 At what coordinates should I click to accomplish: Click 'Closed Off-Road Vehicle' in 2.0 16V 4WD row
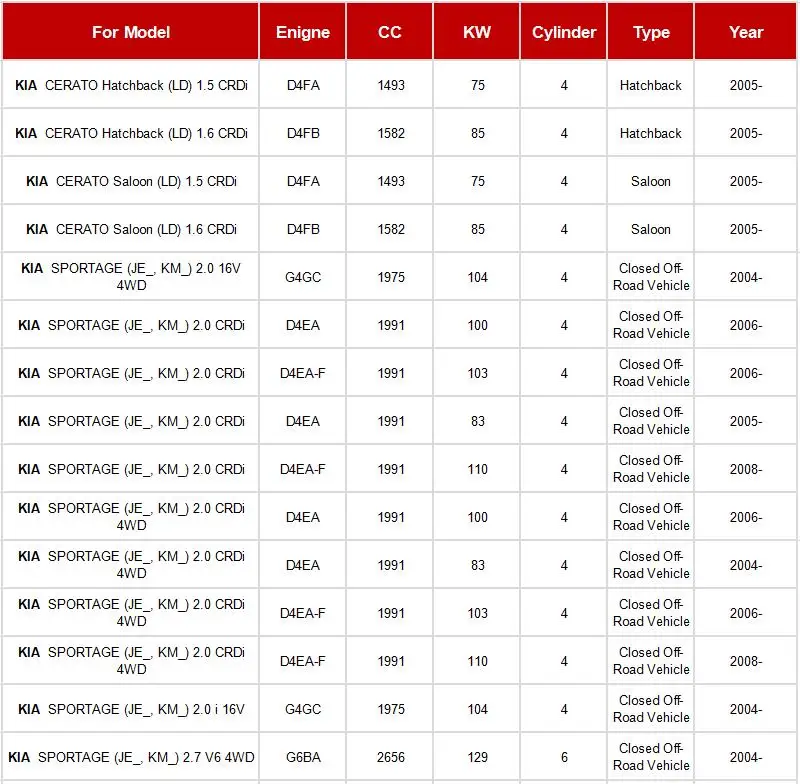pos(651,276)
